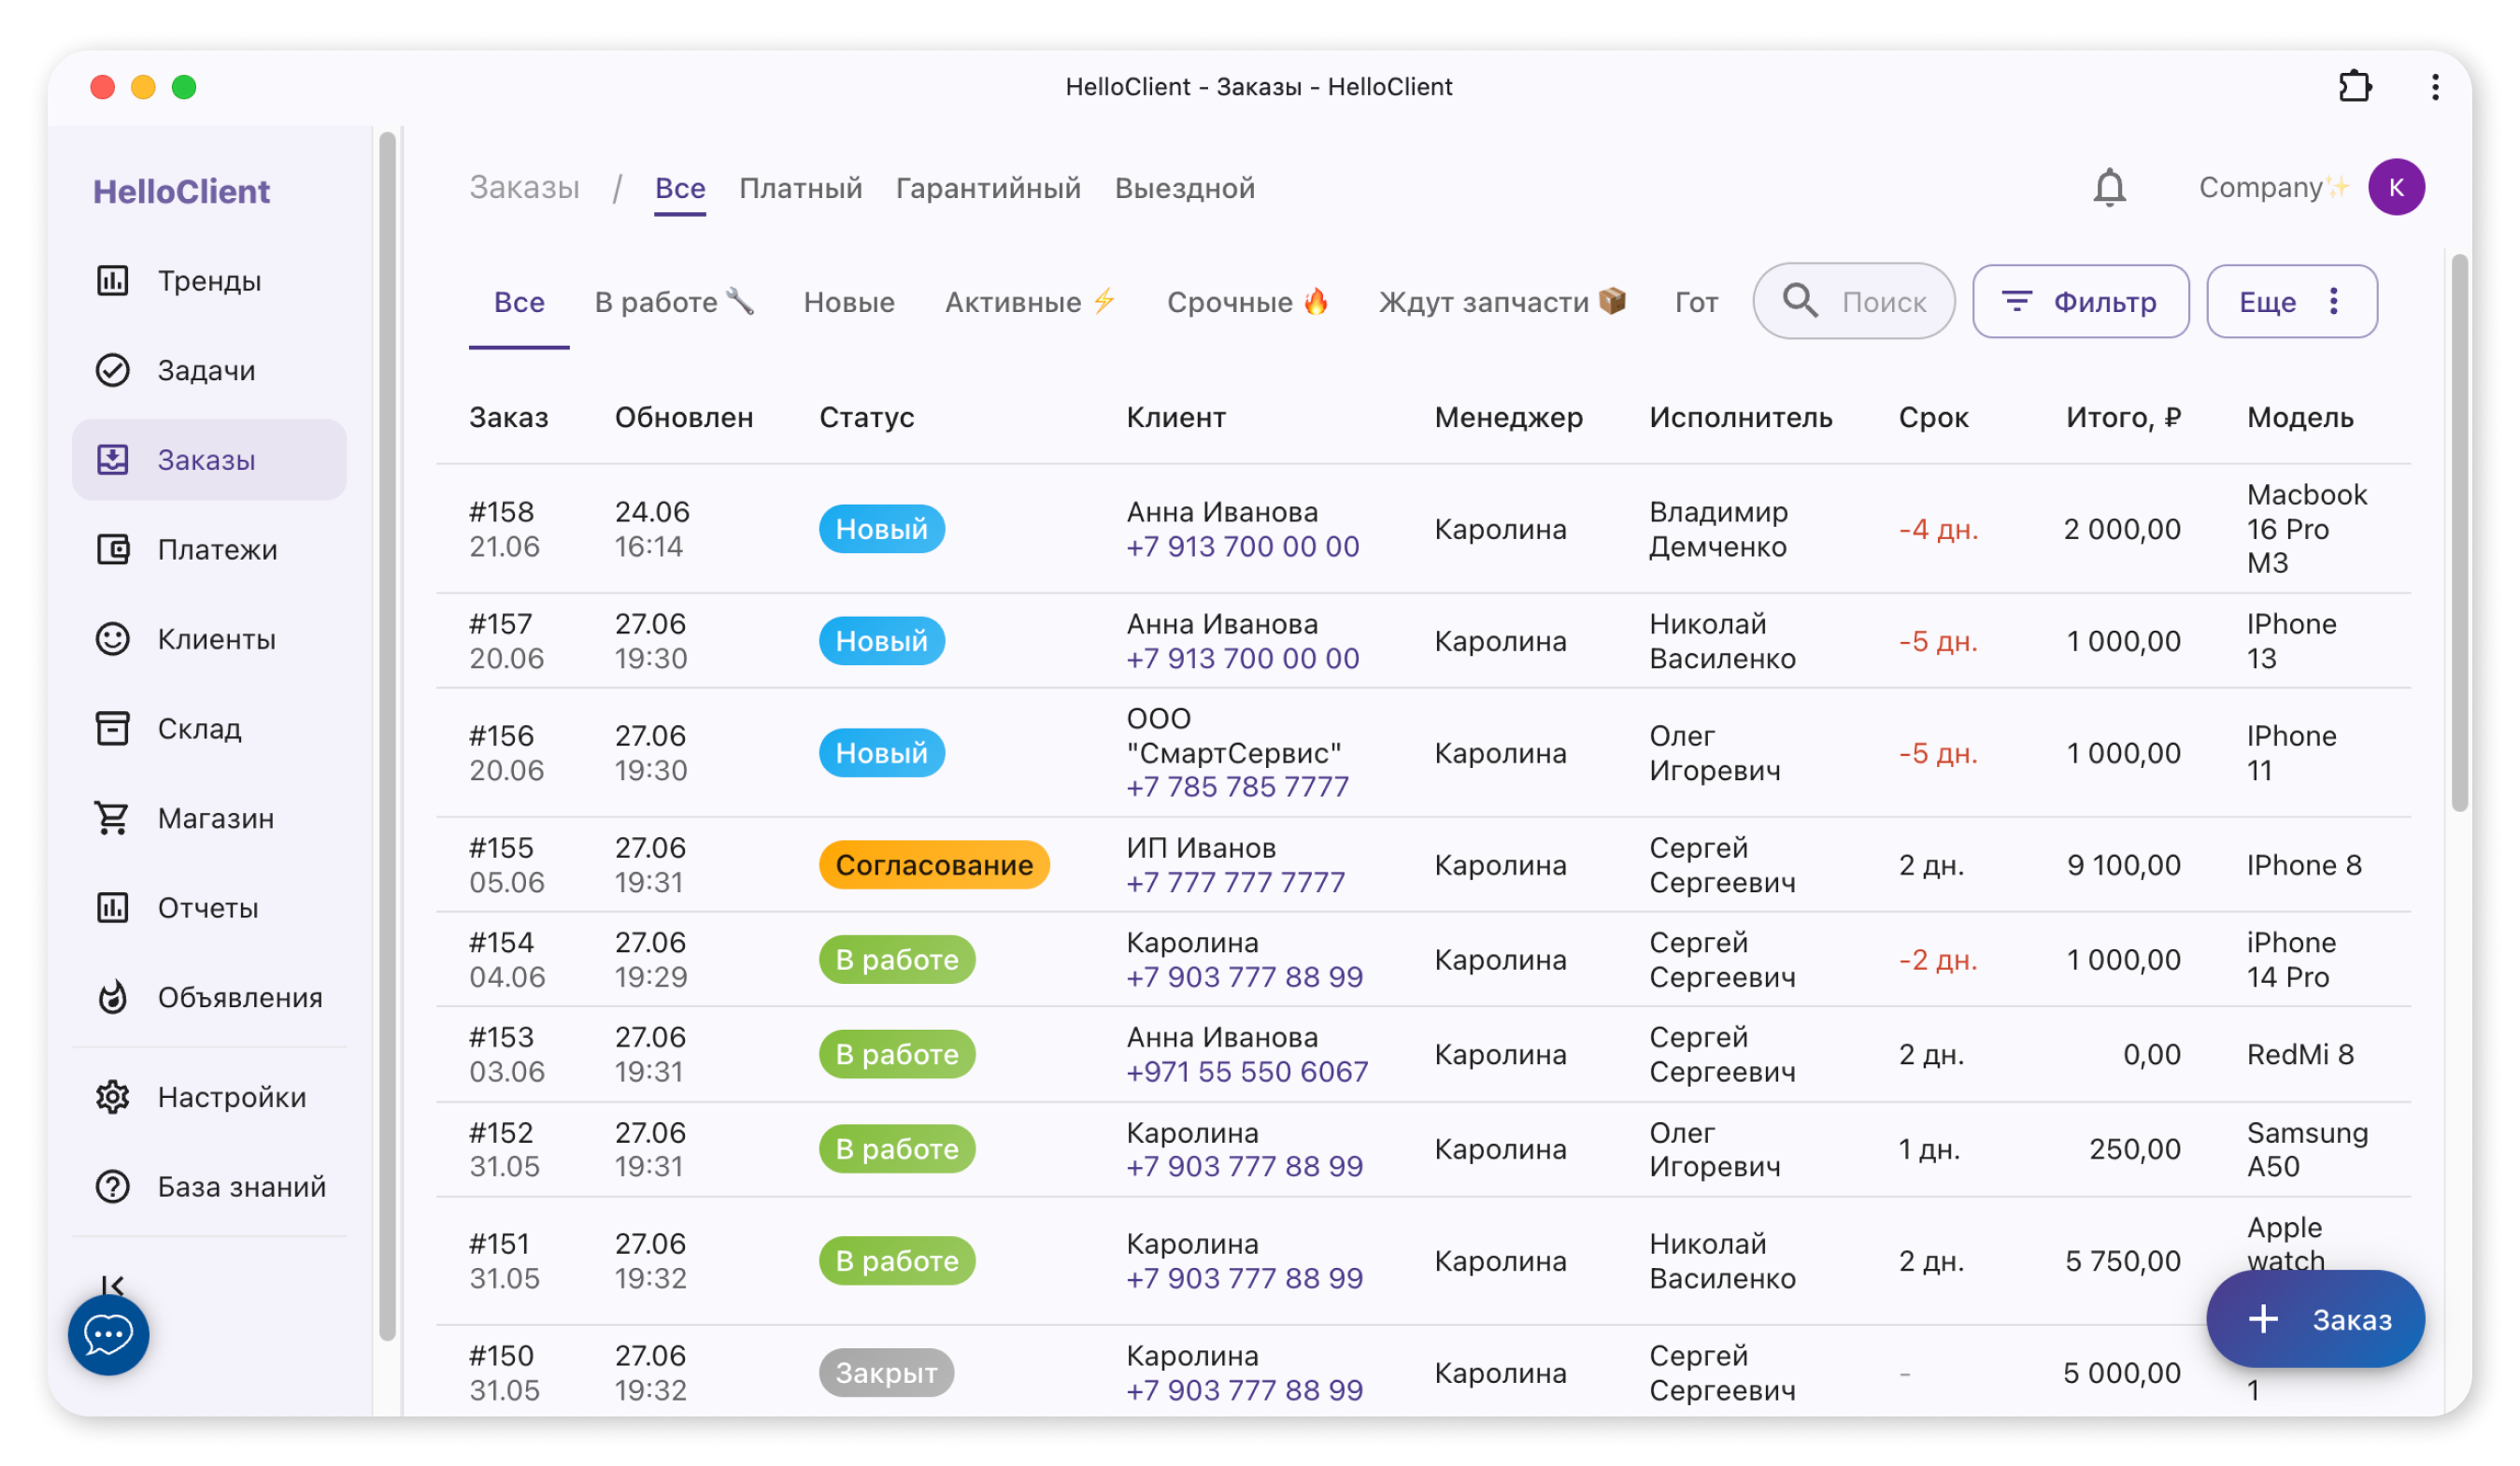Click client ИП Иванов
The height and width of the screenshot is (1466, 2520).
[x=1201, y=848]
